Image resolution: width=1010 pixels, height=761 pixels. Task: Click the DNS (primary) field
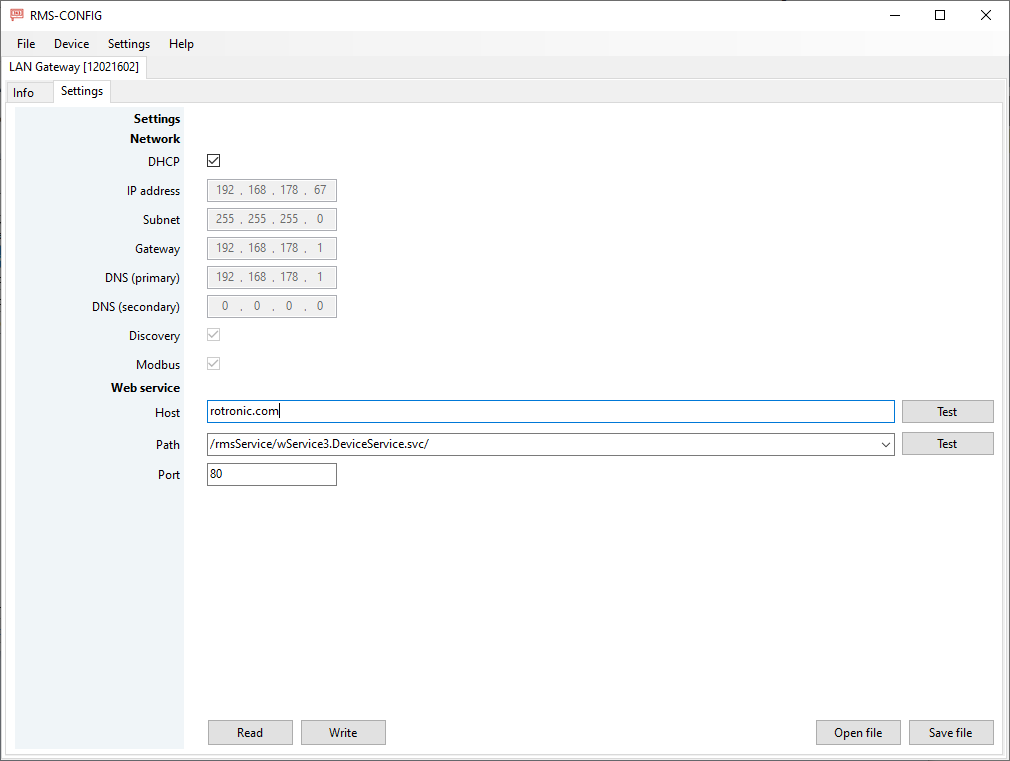(272, 277)
